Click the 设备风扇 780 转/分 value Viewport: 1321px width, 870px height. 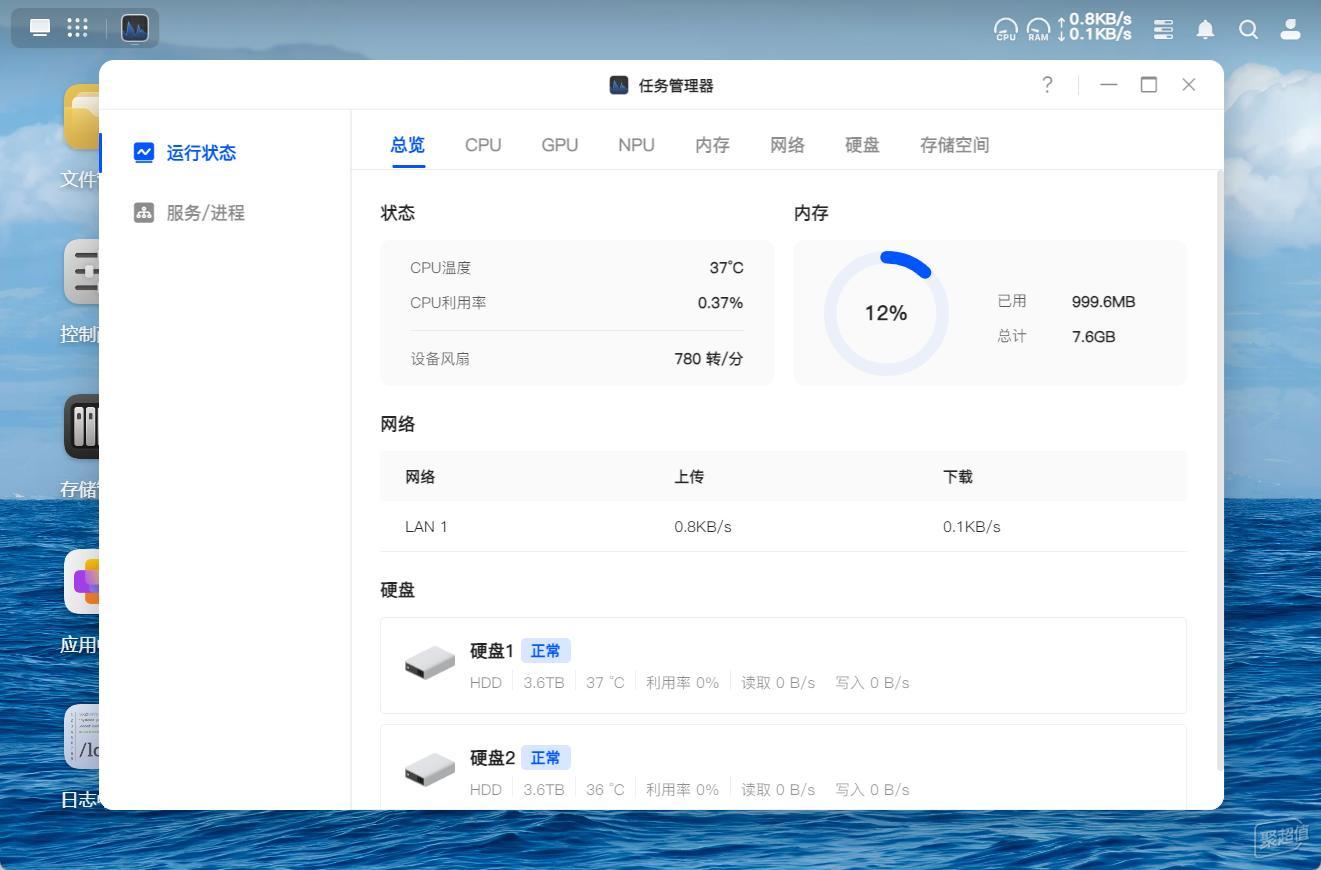click(709, 358)
